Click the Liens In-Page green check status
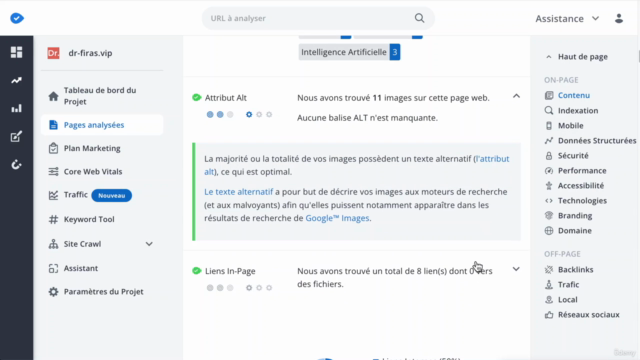 pyautogui.click(x=197, y=271)
